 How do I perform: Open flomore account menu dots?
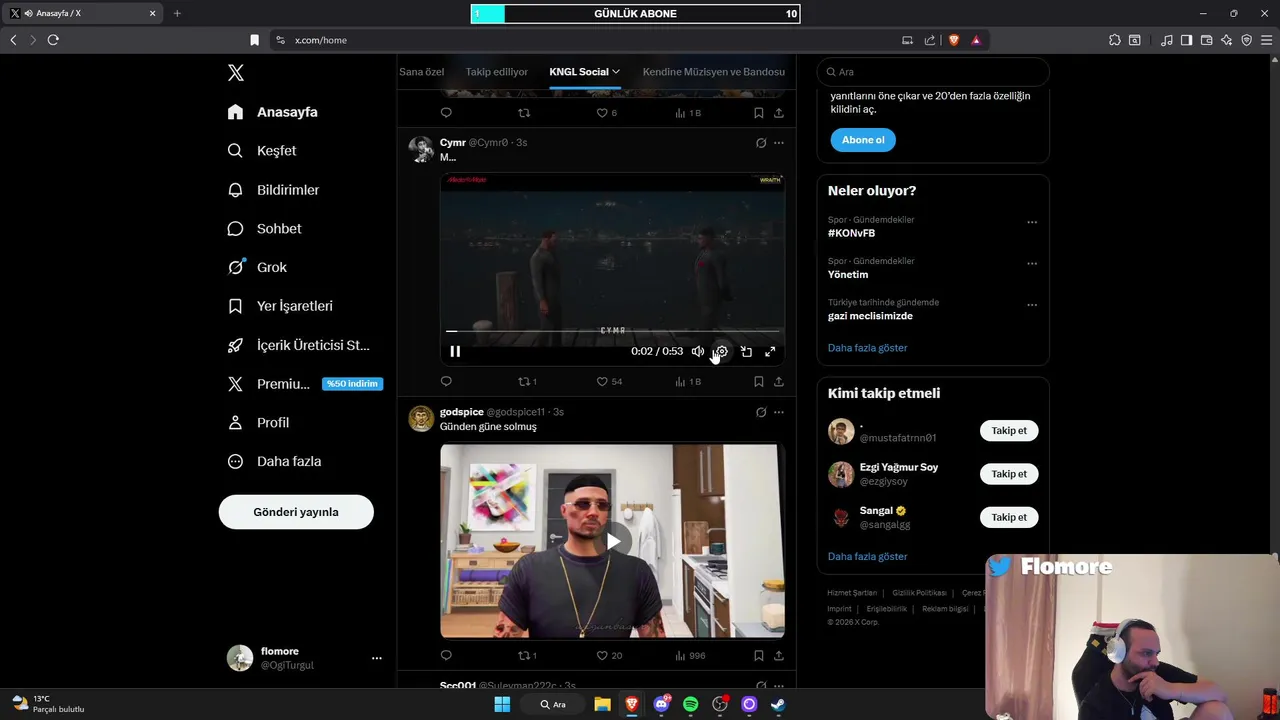[377, 658]
